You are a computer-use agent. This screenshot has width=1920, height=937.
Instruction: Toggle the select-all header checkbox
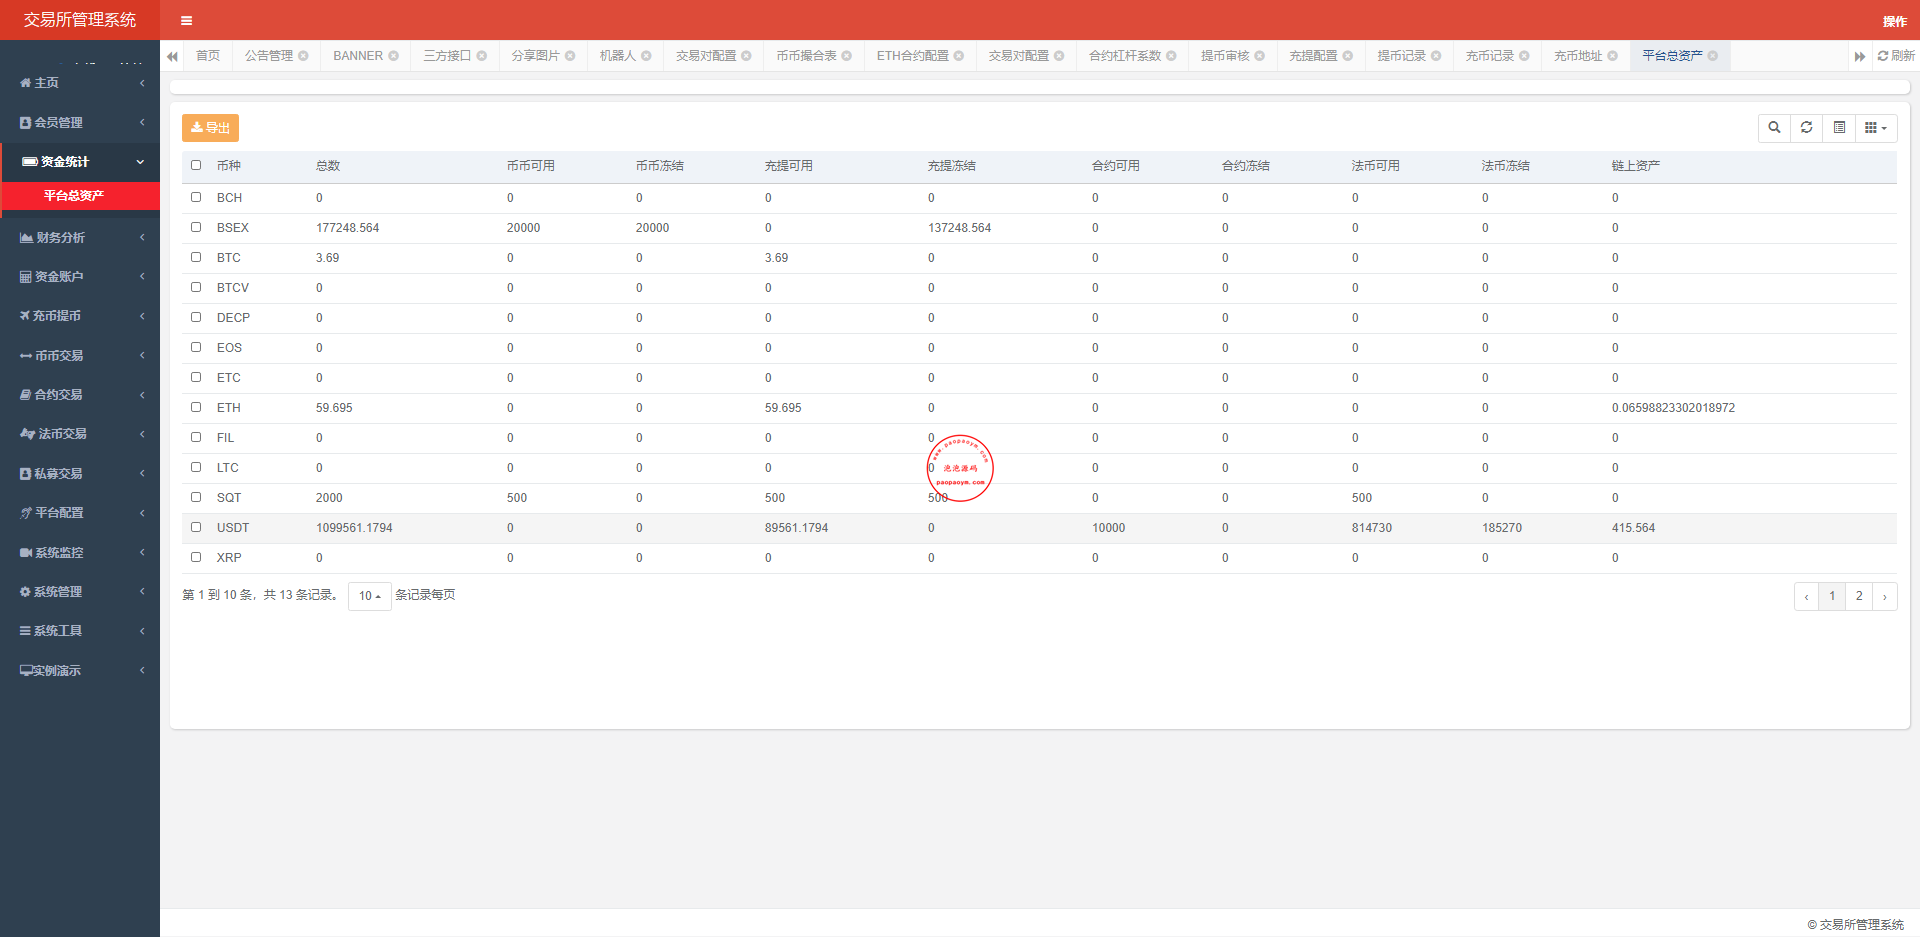tap(196, 165)
